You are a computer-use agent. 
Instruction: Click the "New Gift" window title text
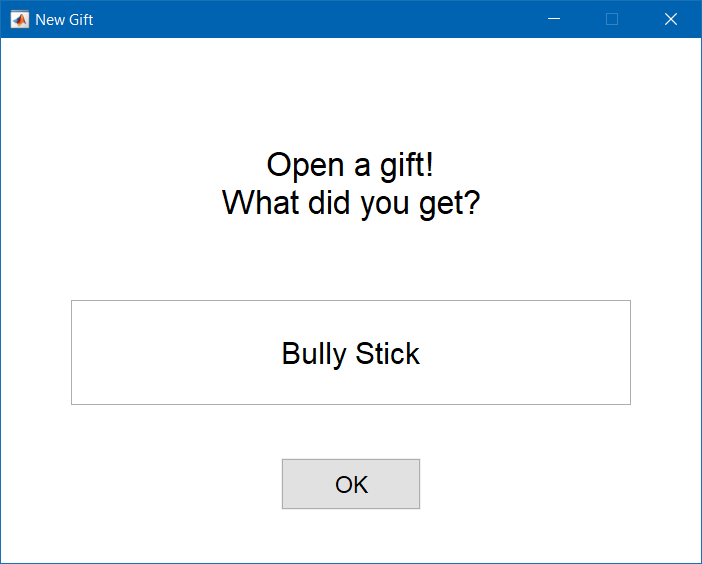(x=64, y=19)
